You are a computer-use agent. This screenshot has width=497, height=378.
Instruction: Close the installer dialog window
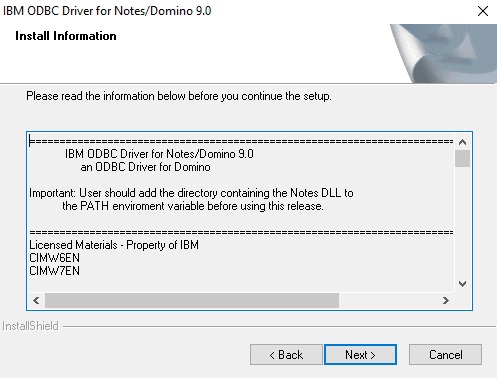(x=483, y=11)
